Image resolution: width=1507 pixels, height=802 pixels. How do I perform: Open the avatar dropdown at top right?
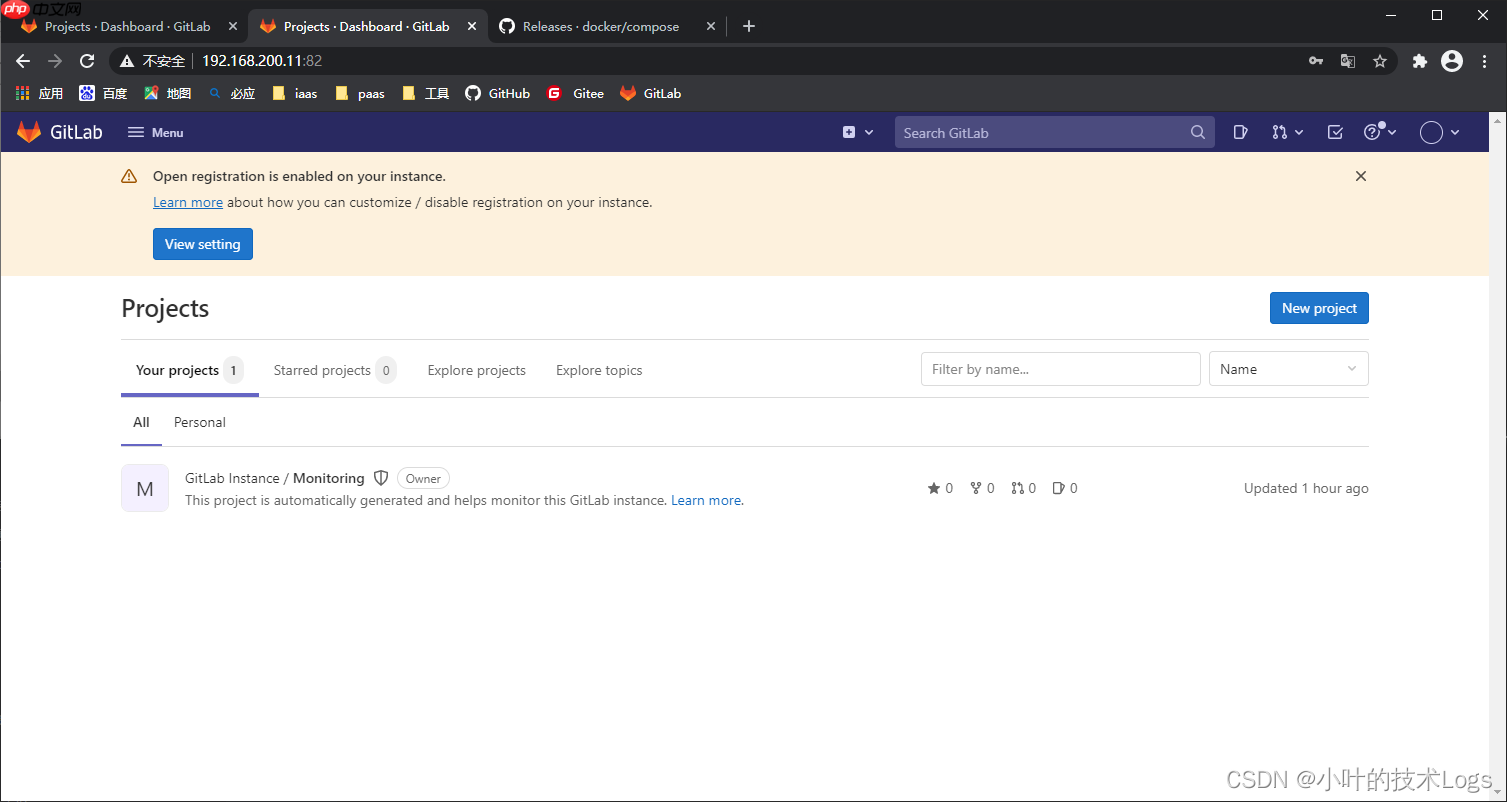[1438, 131]
